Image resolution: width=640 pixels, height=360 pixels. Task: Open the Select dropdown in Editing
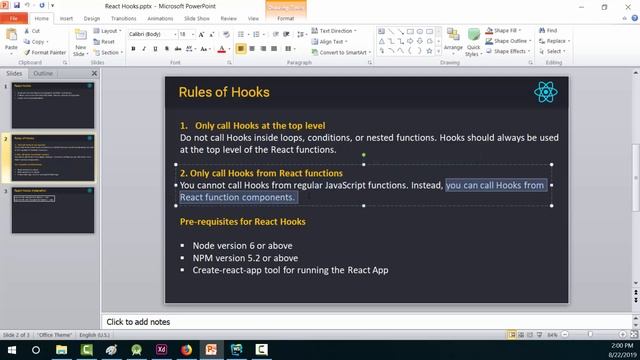552,51
